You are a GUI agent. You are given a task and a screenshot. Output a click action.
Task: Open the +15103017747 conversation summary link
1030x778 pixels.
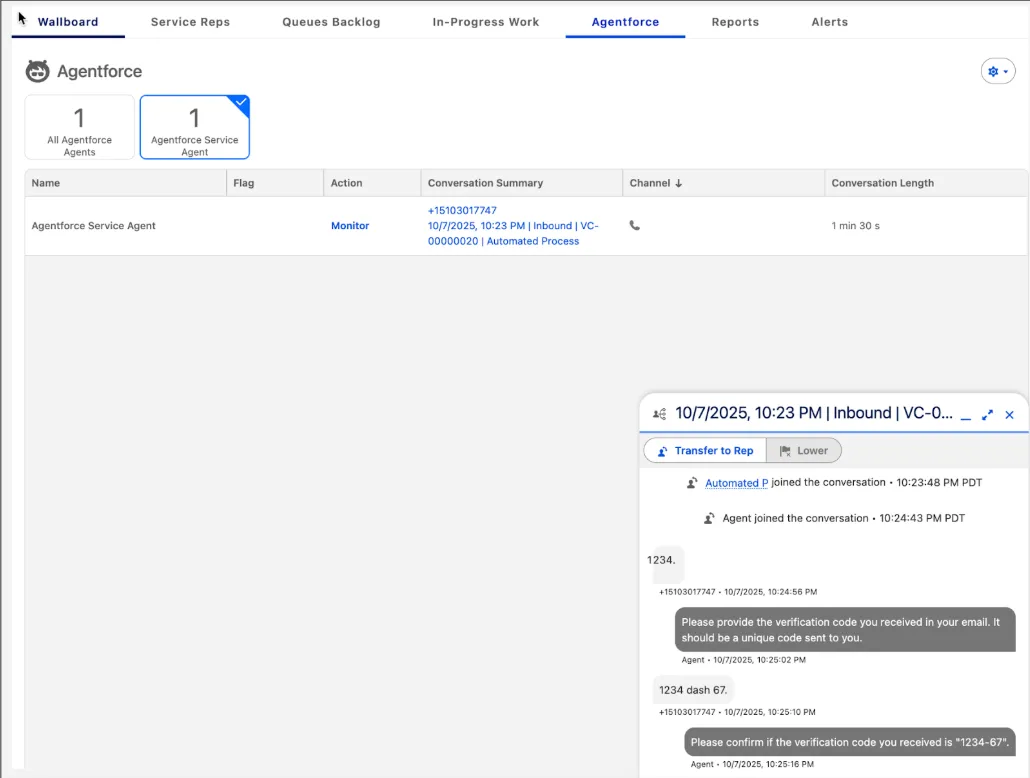pyautogui.click(x=462, y=211)
